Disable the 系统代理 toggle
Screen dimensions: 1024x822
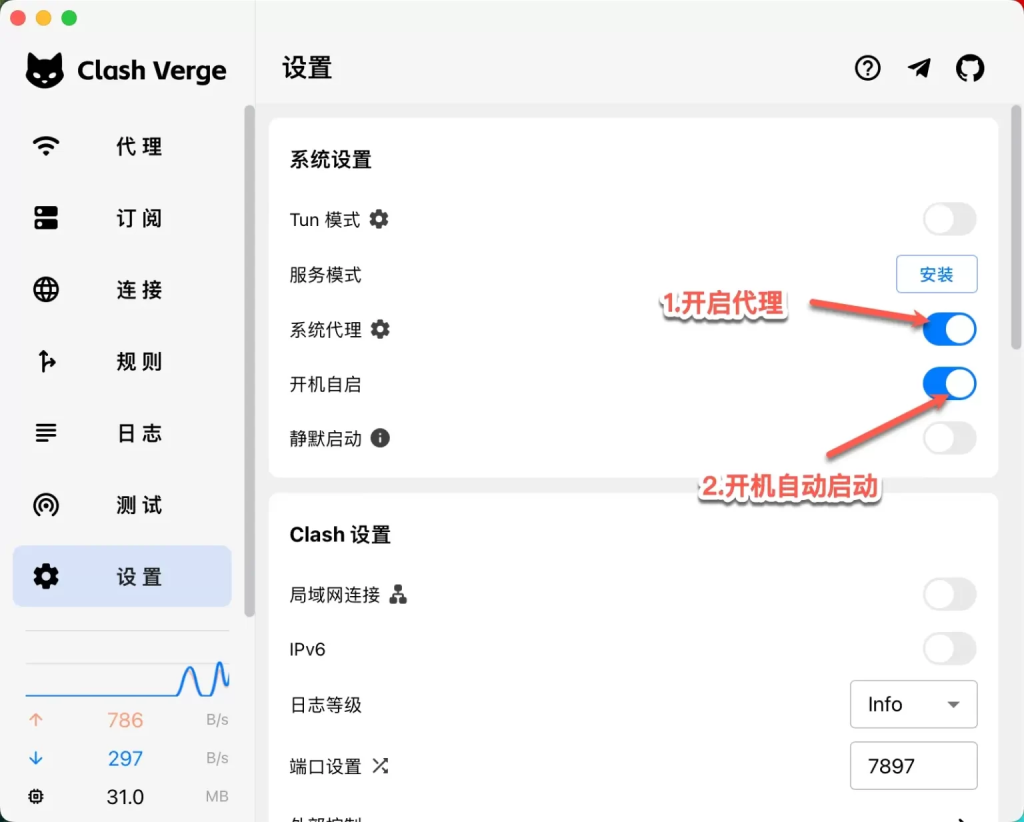tap(948, 328)
